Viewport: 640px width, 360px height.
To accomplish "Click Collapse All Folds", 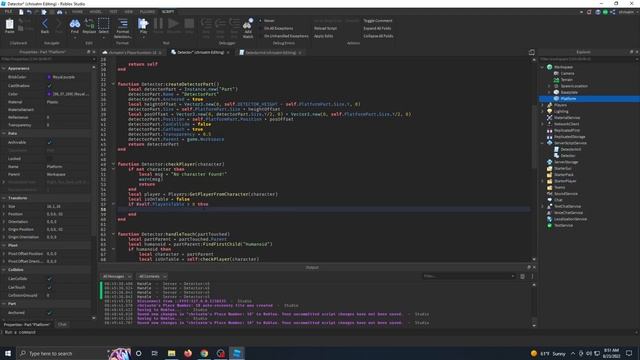I will coord(378,36).
